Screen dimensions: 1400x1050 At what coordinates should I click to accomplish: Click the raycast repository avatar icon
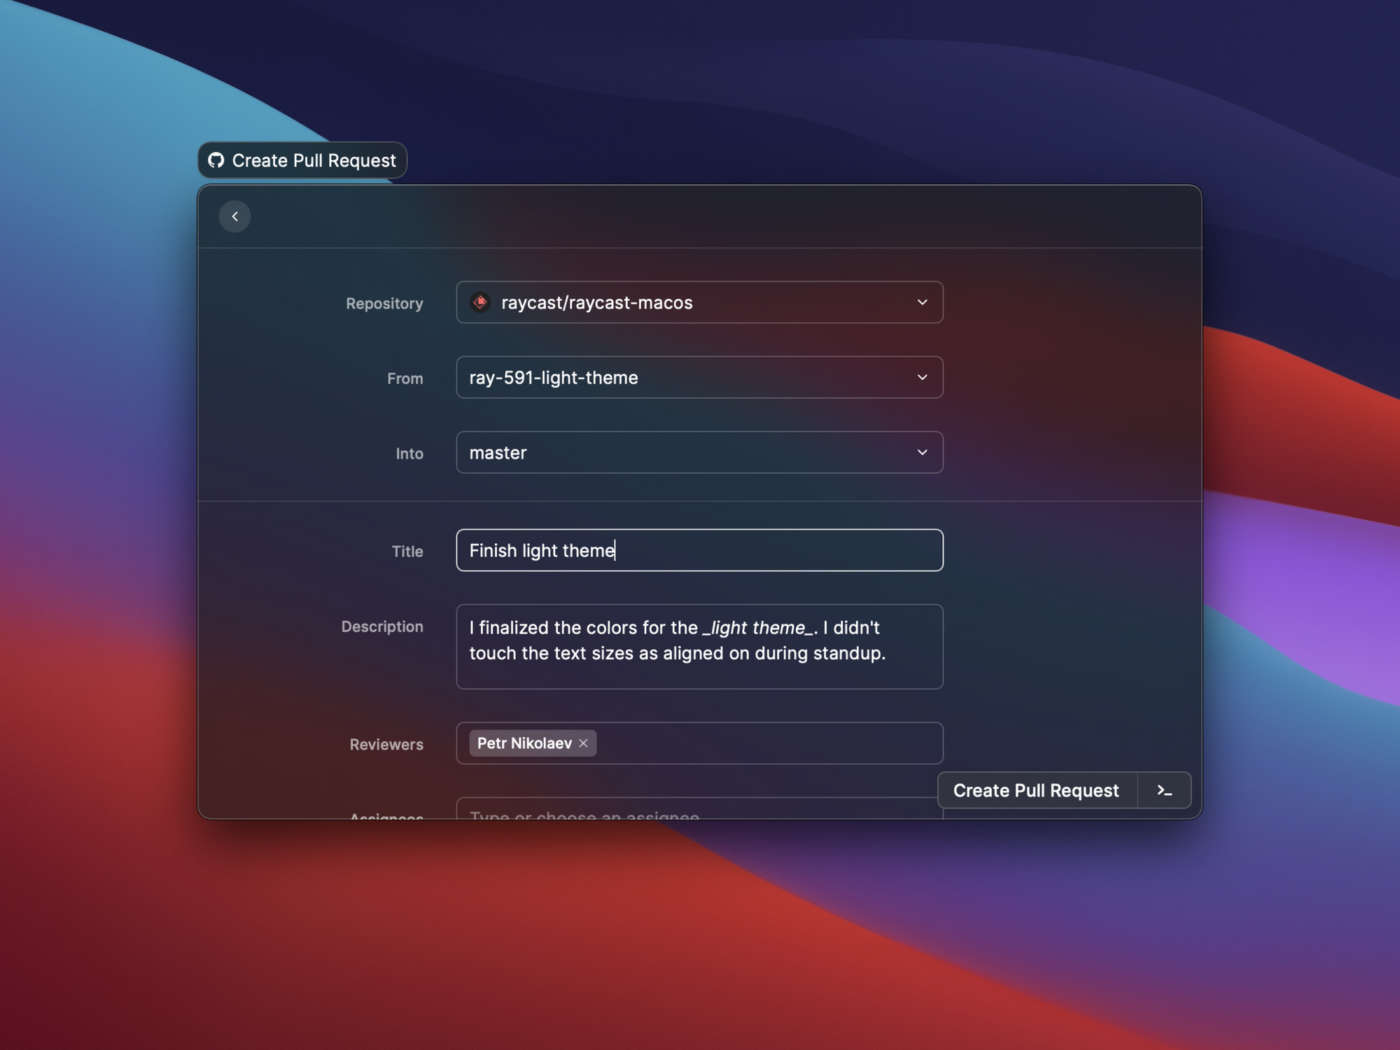pyautogui.click(x=480, y=302)
